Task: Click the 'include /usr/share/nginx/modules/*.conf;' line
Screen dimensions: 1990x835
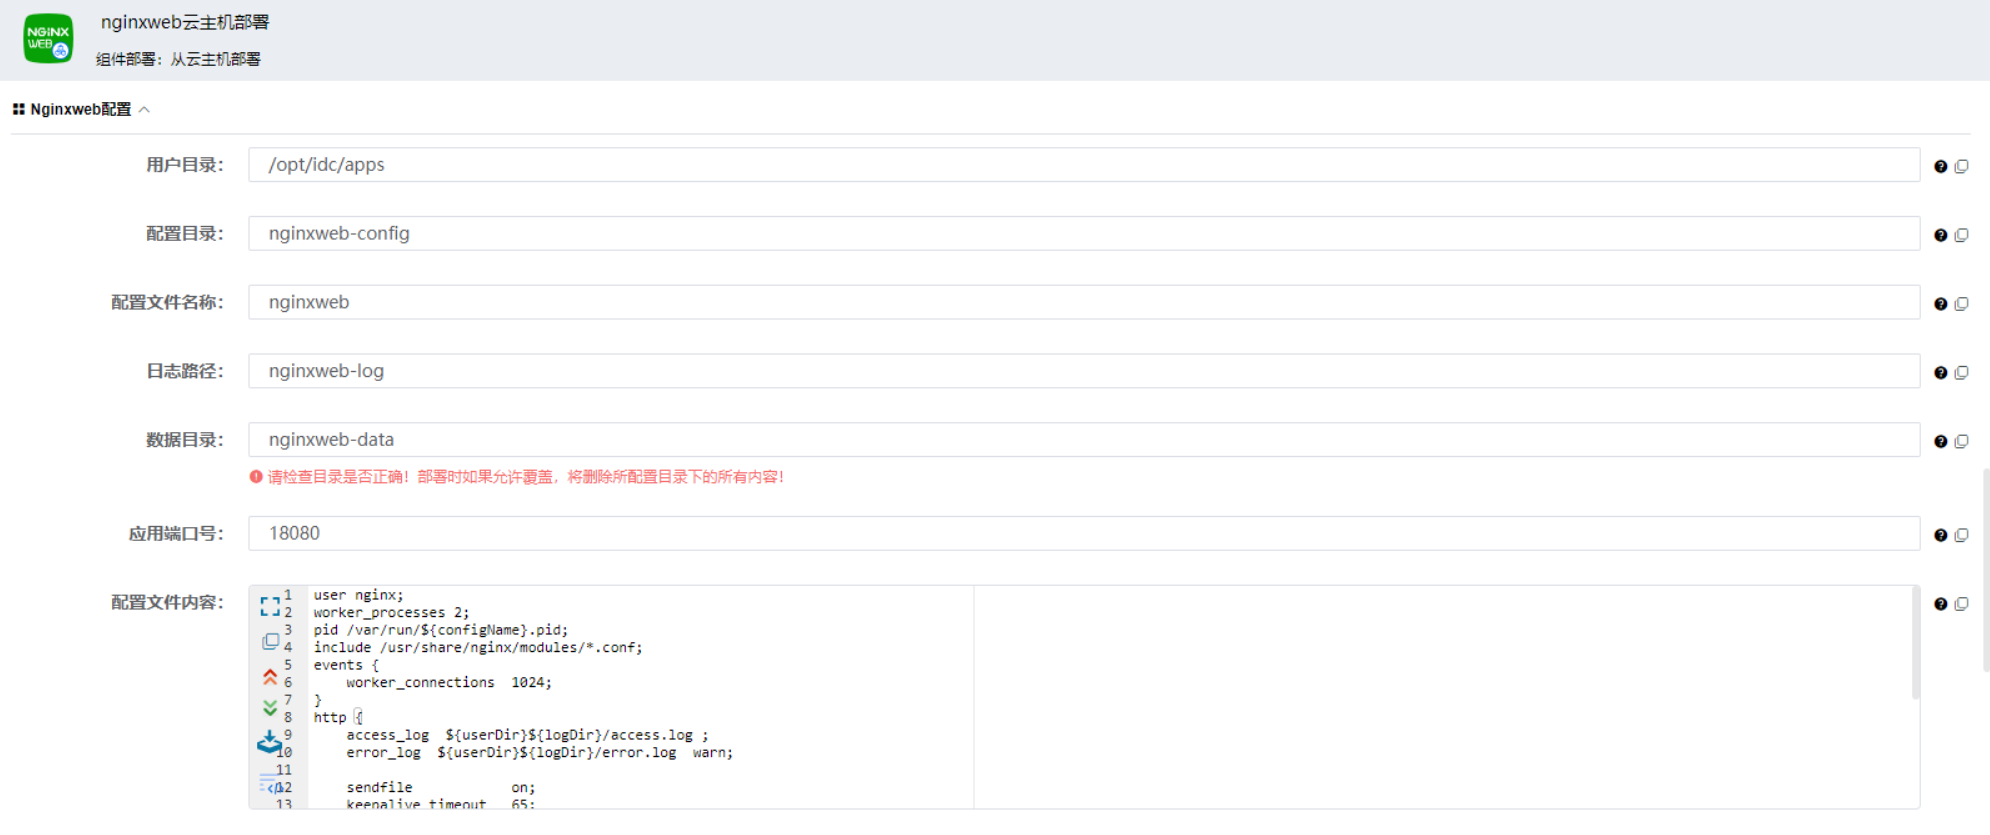Action: click(x=478, y=648)
